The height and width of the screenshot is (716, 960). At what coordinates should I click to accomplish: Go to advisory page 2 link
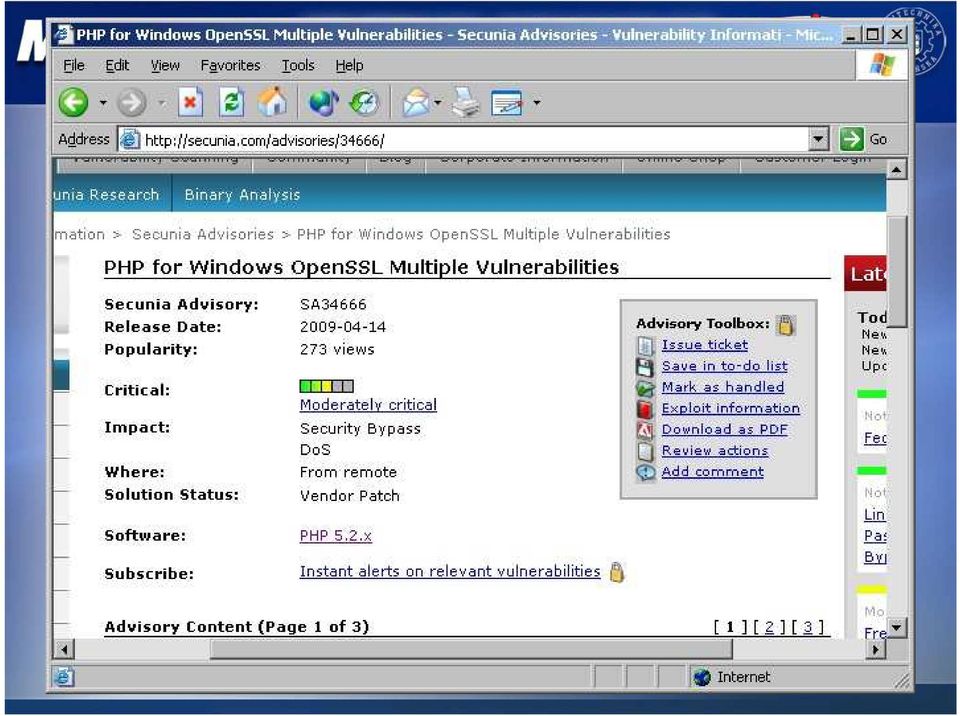pos(770,627)
